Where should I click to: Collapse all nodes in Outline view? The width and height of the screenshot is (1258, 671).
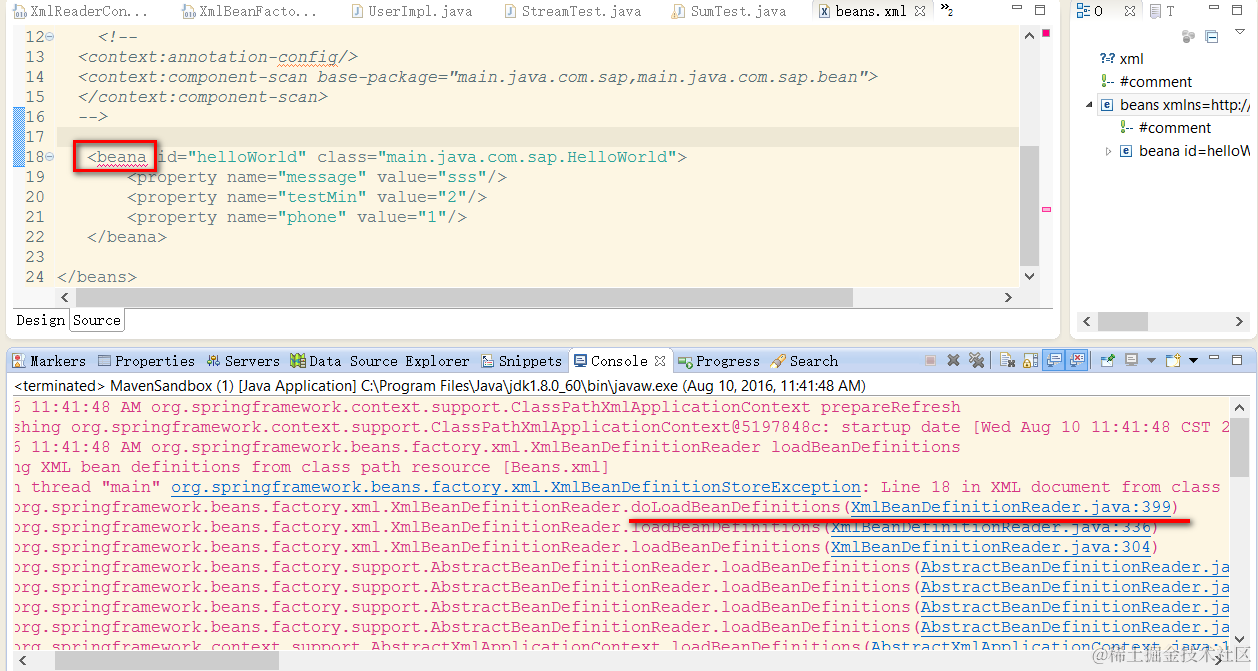pyautogui.click(x=1211, y=37)
